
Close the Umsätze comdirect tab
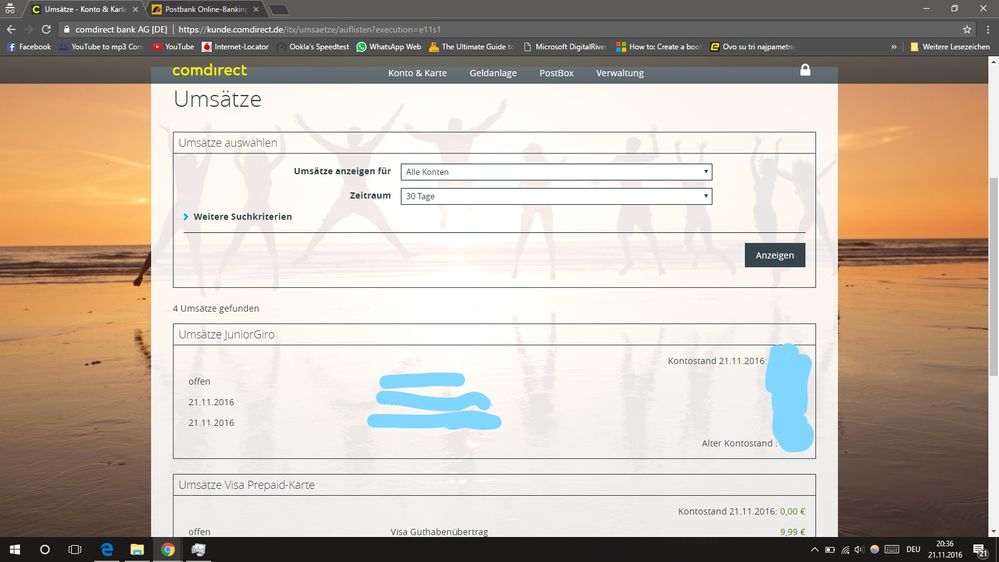click(135, 10)
